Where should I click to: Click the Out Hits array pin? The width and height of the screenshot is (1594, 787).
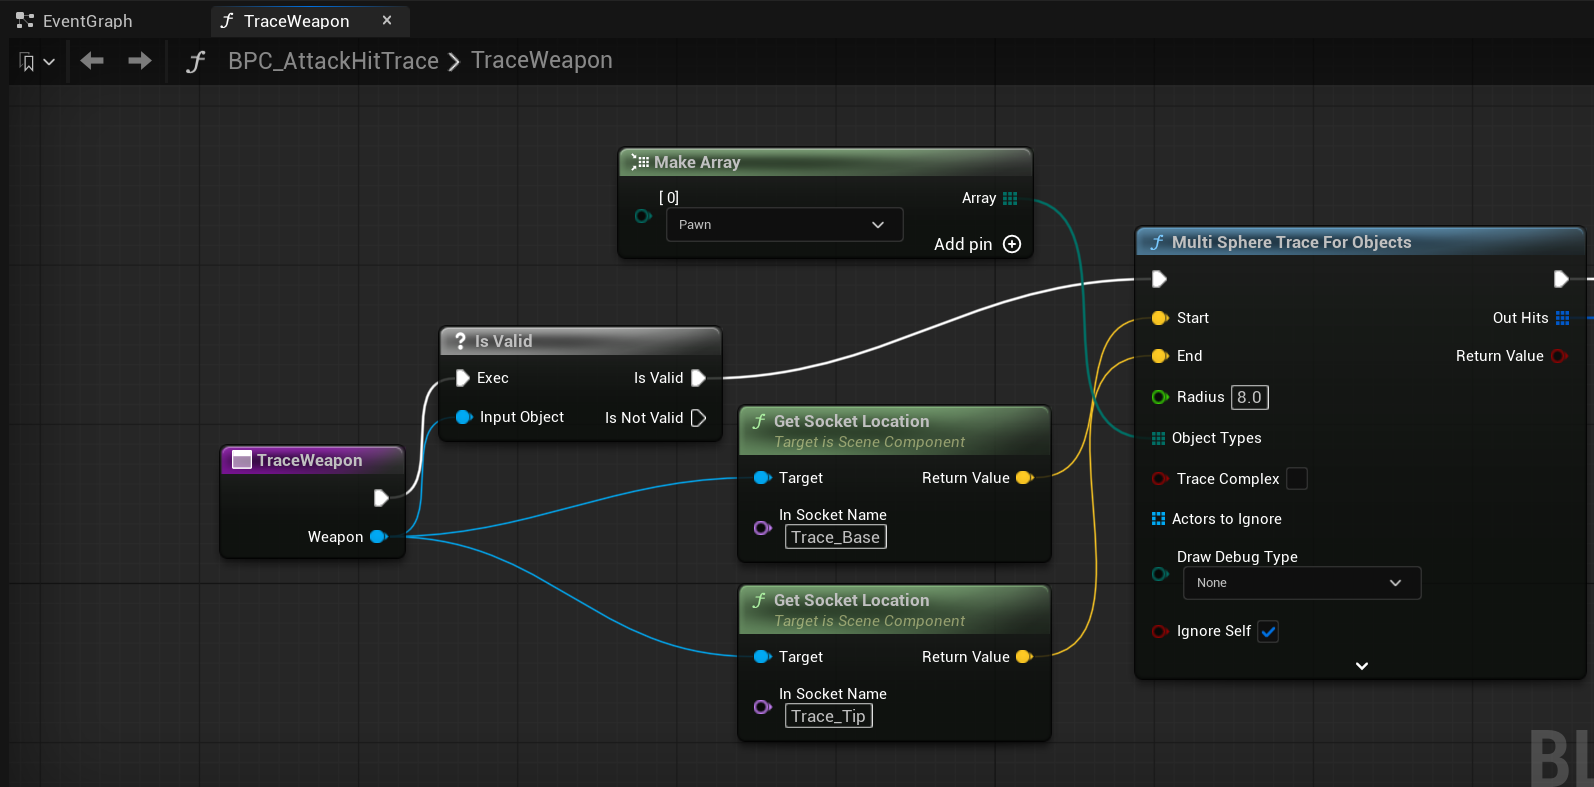(x=1562, y=318)
